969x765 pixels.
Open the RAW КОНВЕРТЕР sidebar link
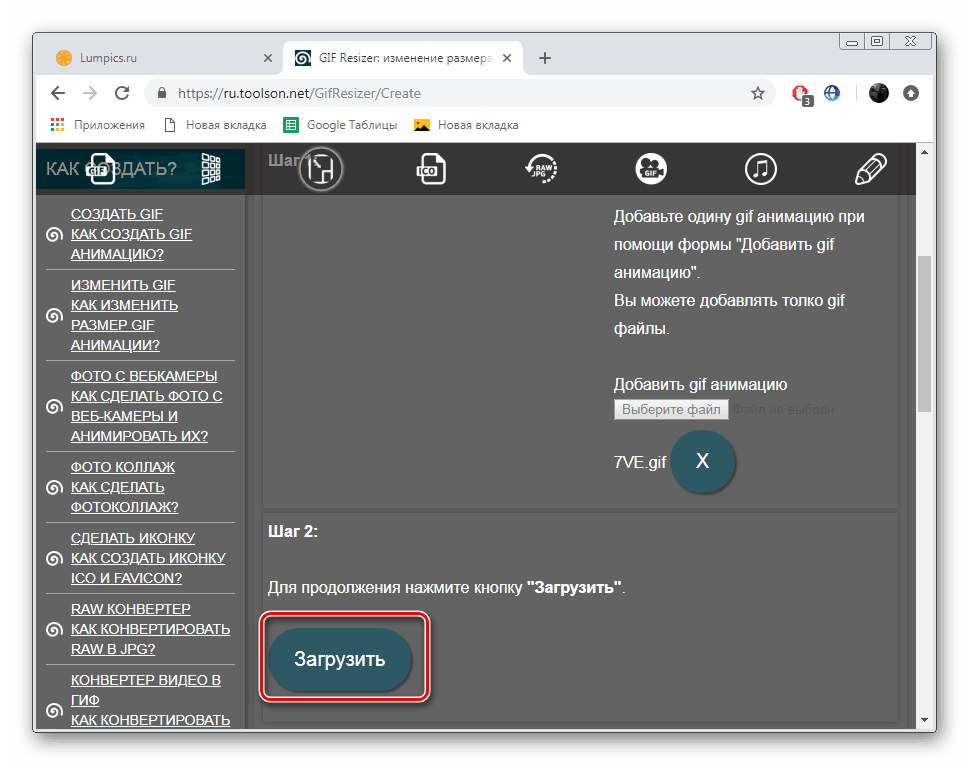tap(130, 609)
